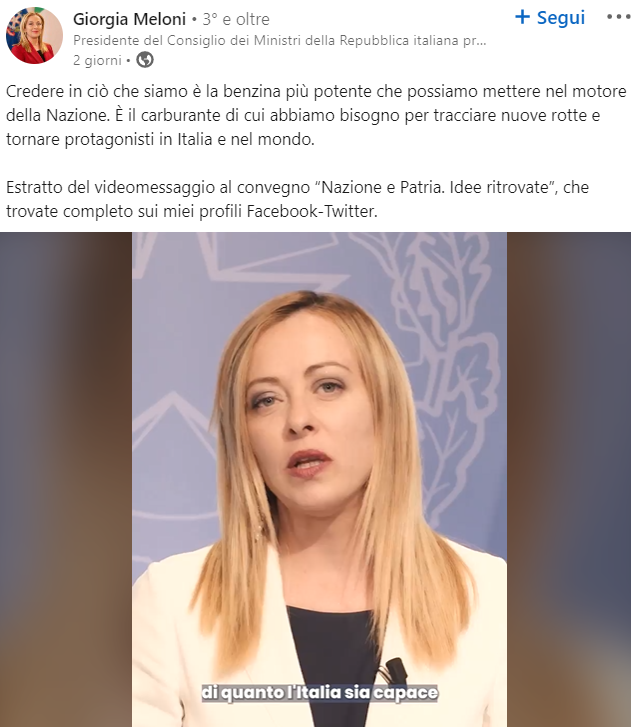
Task: Open Giorgia Meloni's profile picture
Action: click(x=34, y=35)
